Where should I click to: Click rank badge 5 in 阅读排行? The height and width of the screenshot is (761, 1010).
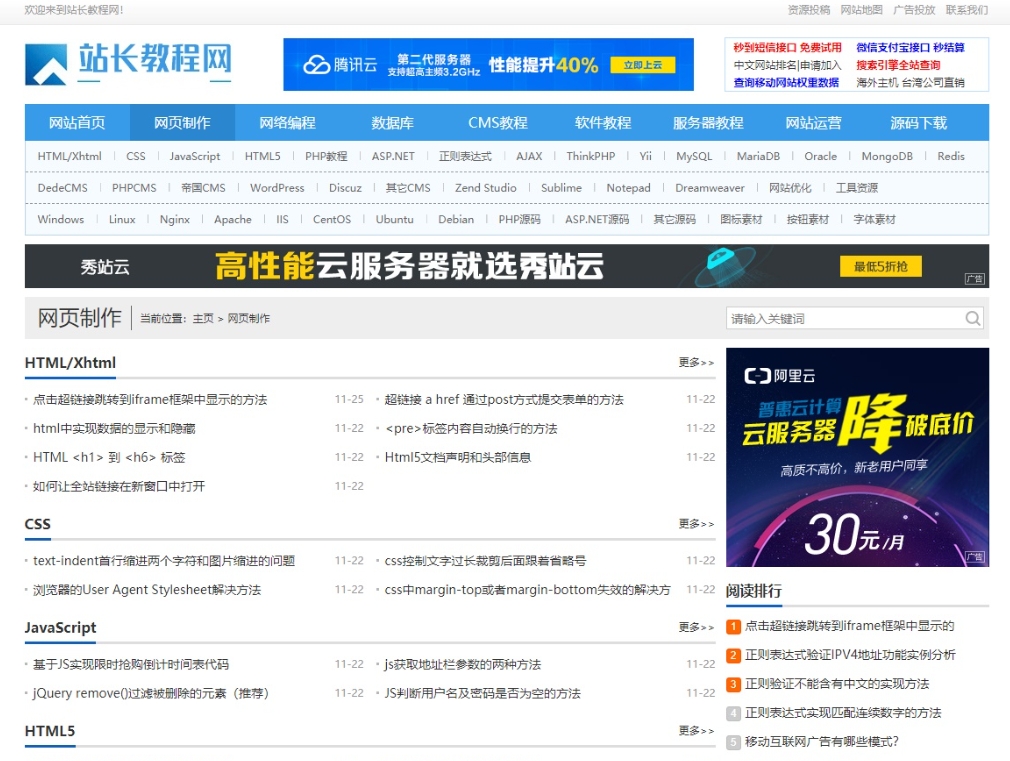pos(733,742)
